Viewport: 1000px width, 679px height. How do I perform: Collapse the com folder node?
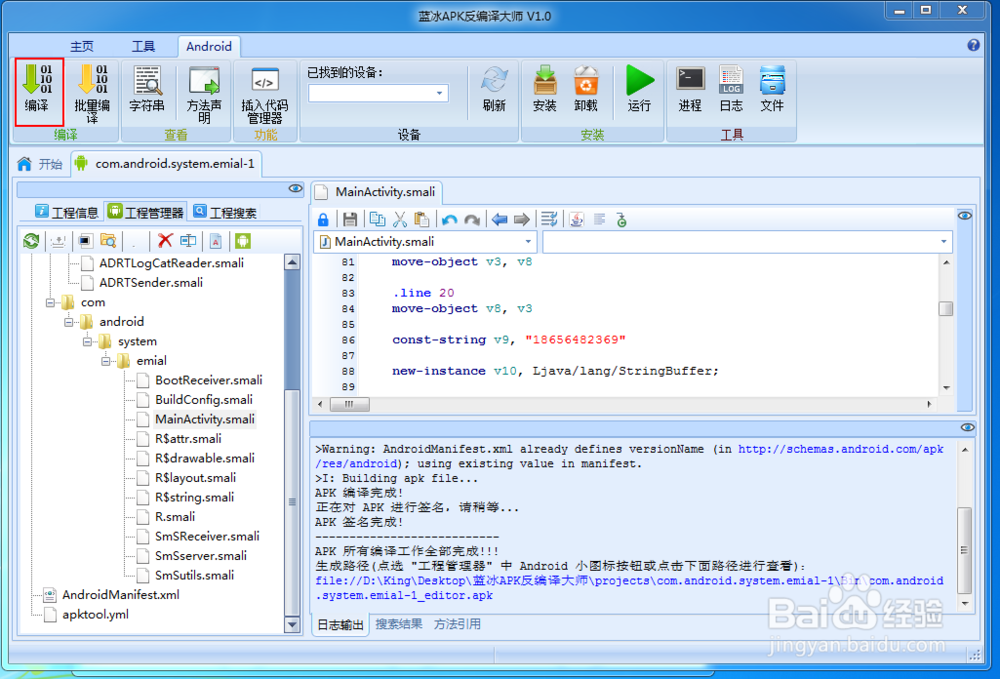point(50,302)
